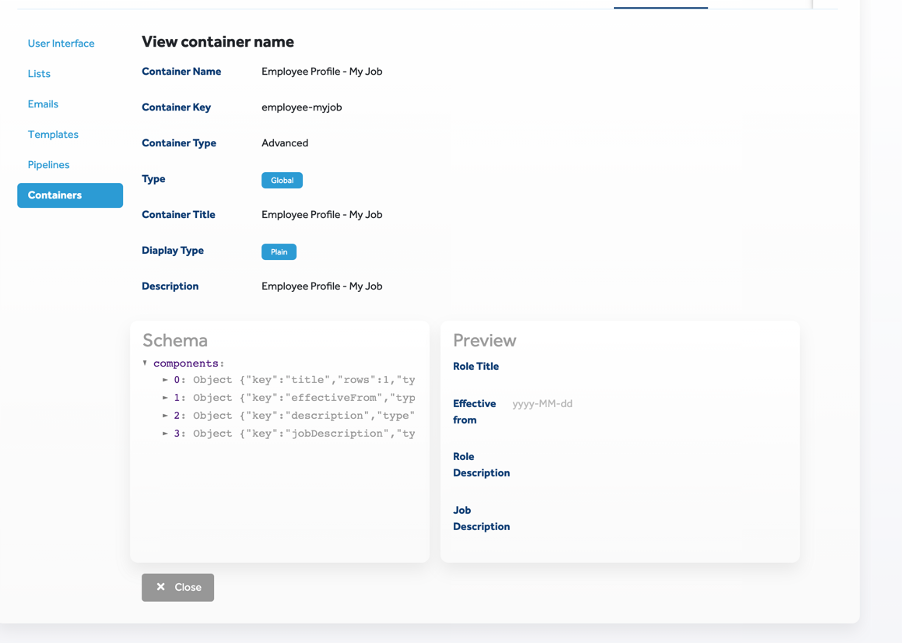The image size is (902, 644).
Task: Click the Job Description preview label
Action: click(x=481, y=518)
